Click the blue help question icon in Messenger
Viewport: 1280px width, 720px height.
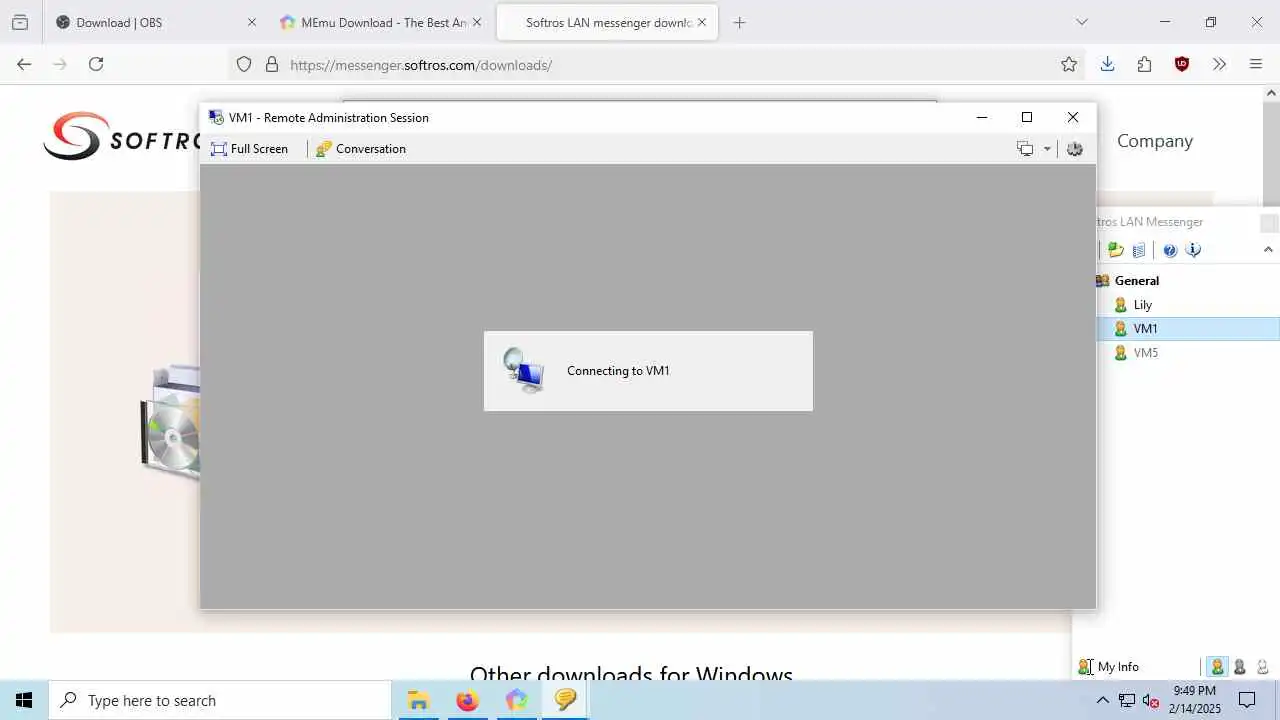[x=1170, y=250]
